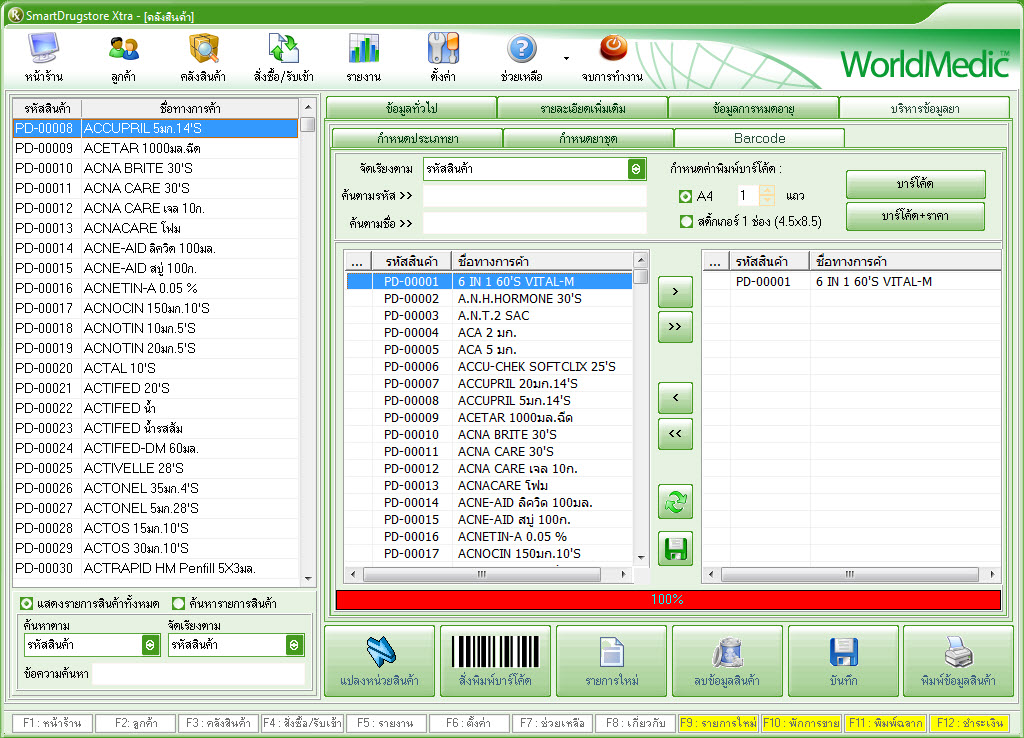1024x738 pixels.
Task: Click the บาร์โค้ด+ราคา button
Action: click(915, 217)
